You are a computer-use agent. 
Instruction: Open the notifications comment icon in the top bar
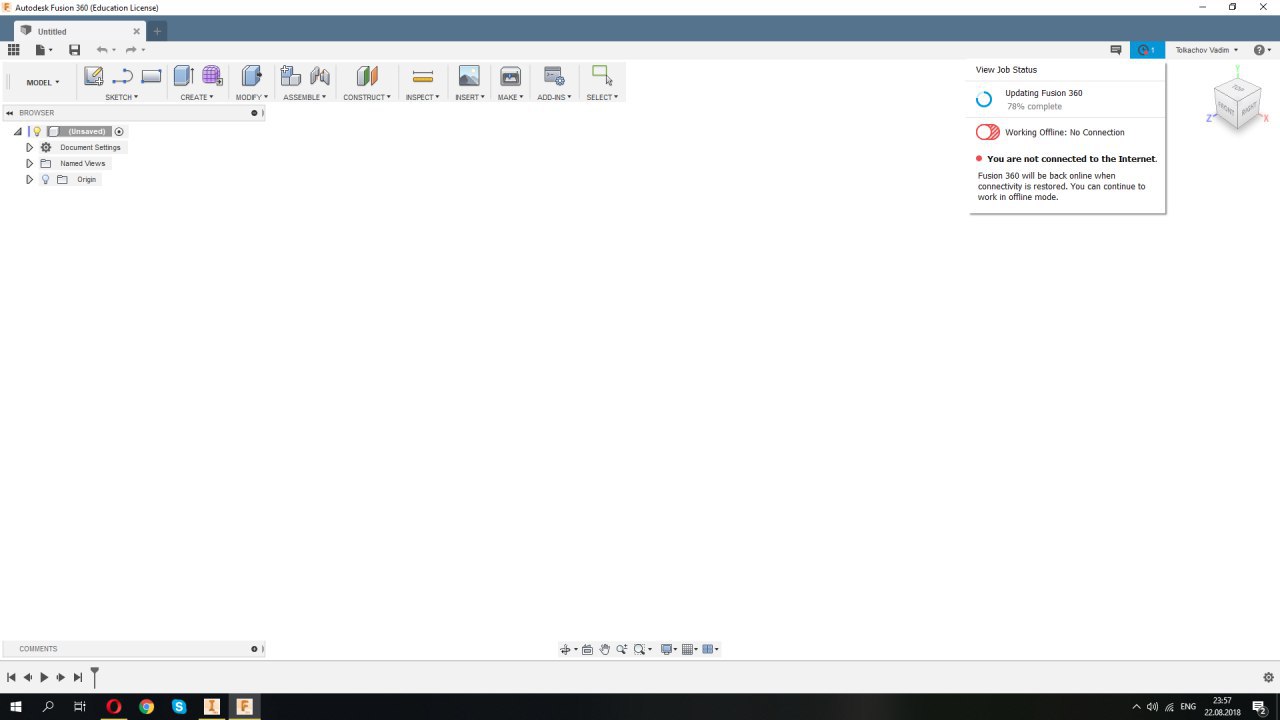point(1116,50)
